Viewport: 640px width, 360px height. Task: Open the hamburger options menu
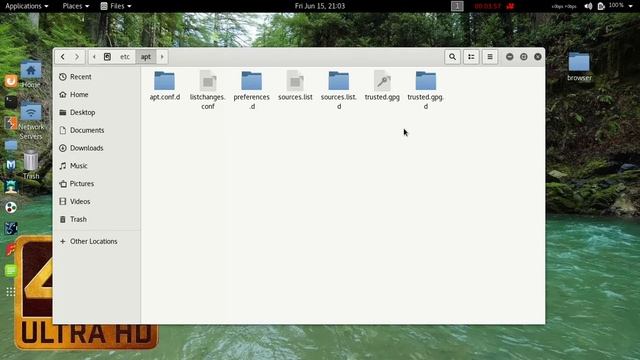tap(490, 57)
